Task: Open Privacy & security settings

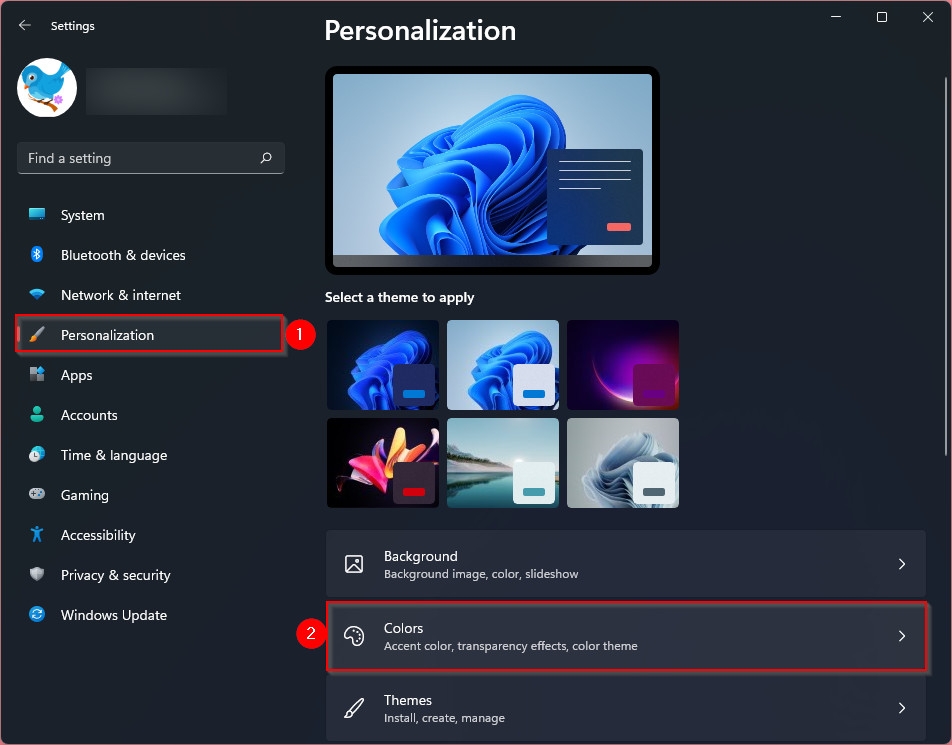Action: (x=151, y=575)
